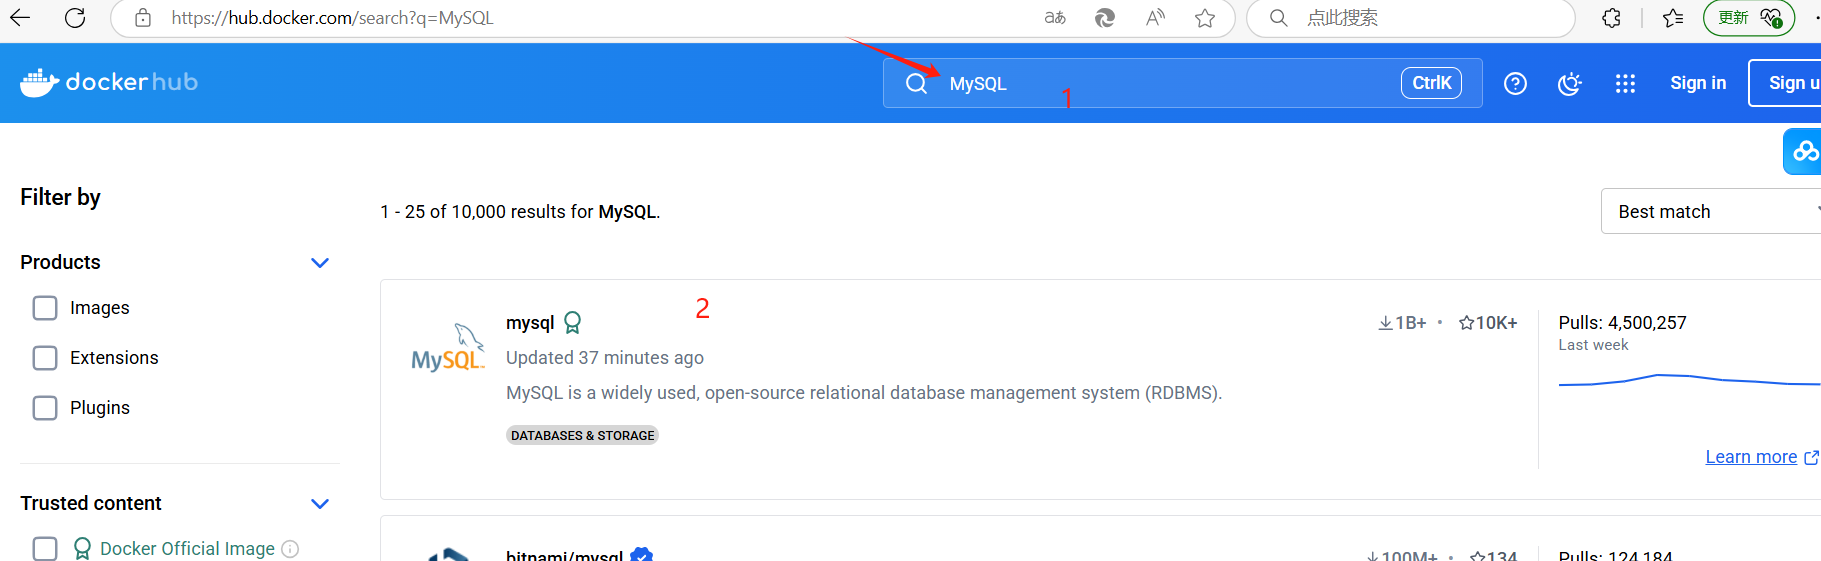The width and height of the screenshot is (1821, 561).
Task: Click the browser address bar URL
Action: tap(332, 17)
